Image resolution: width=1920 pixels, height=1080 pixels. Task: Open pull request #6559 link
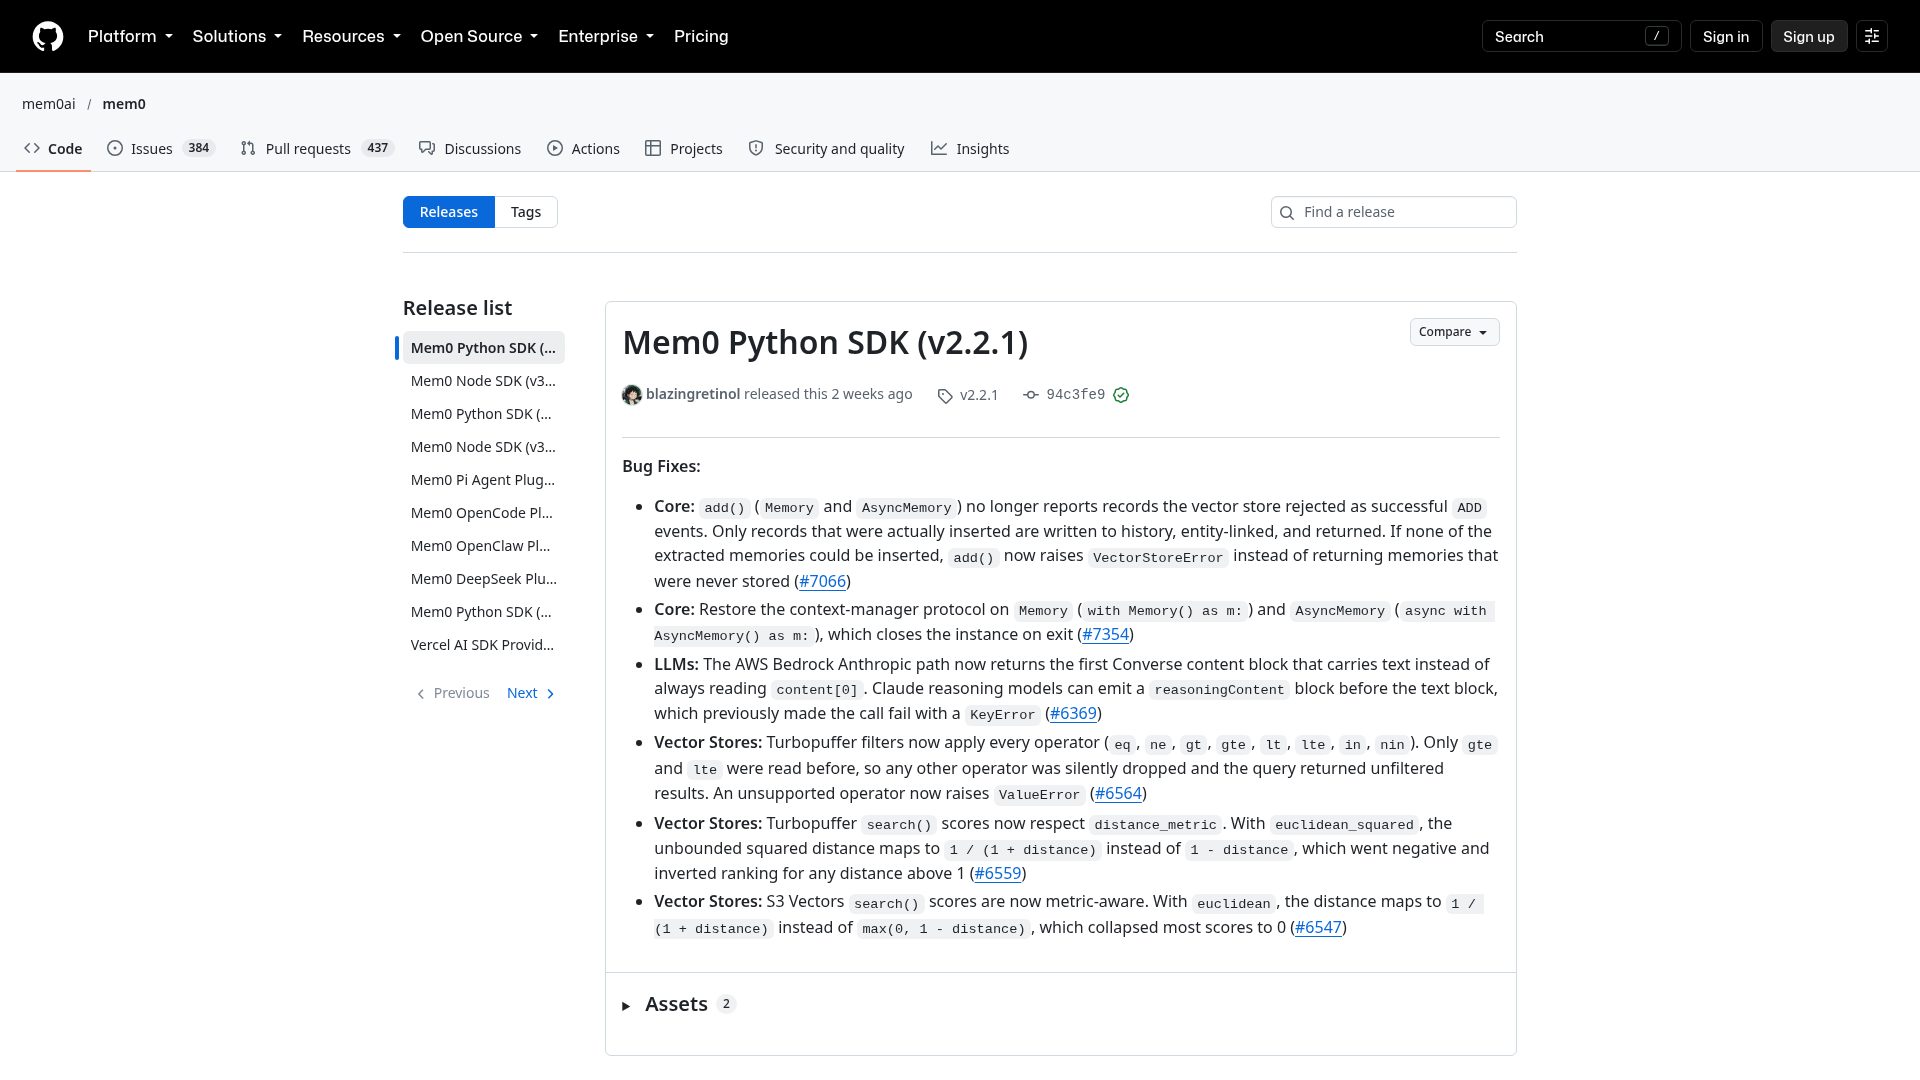point(998,874)
